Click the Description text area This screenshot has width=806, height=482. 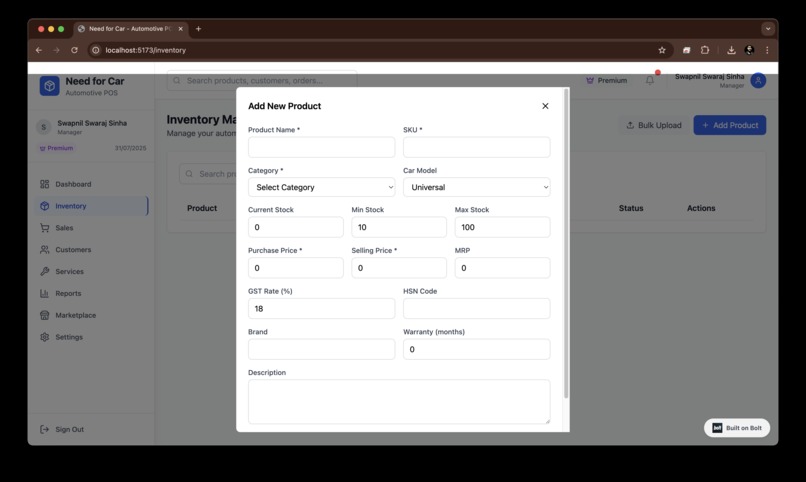coord(399,401)
